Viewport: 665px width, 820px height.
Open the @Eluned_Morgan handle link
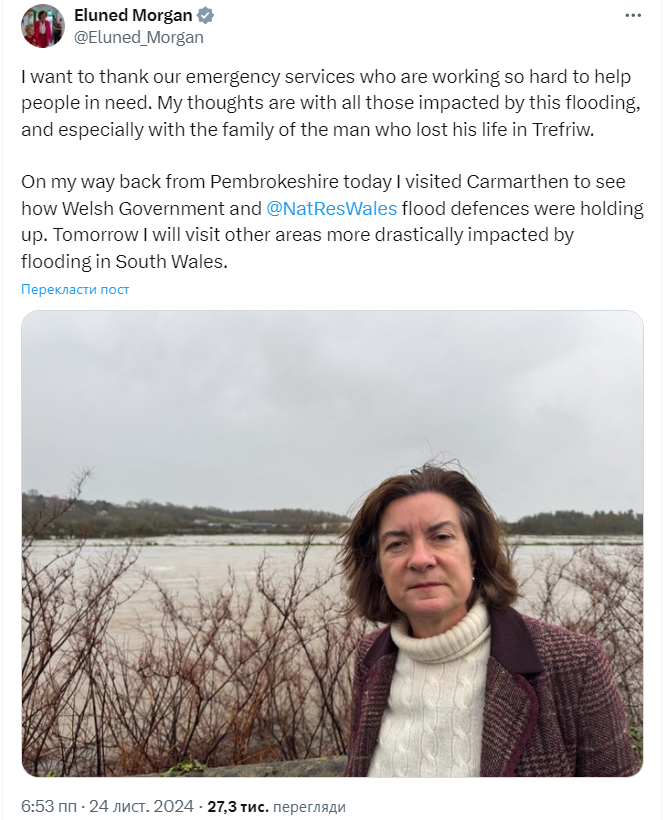[x=138, y=37]
